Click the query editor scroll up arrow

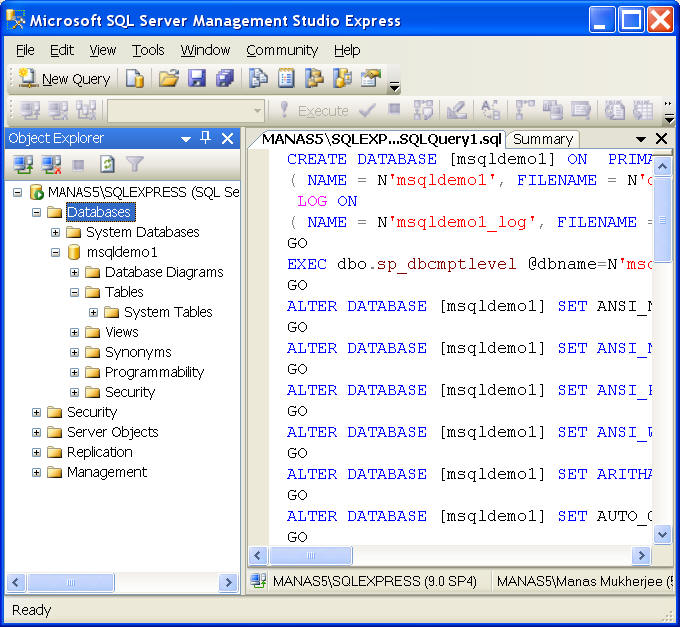662,167
